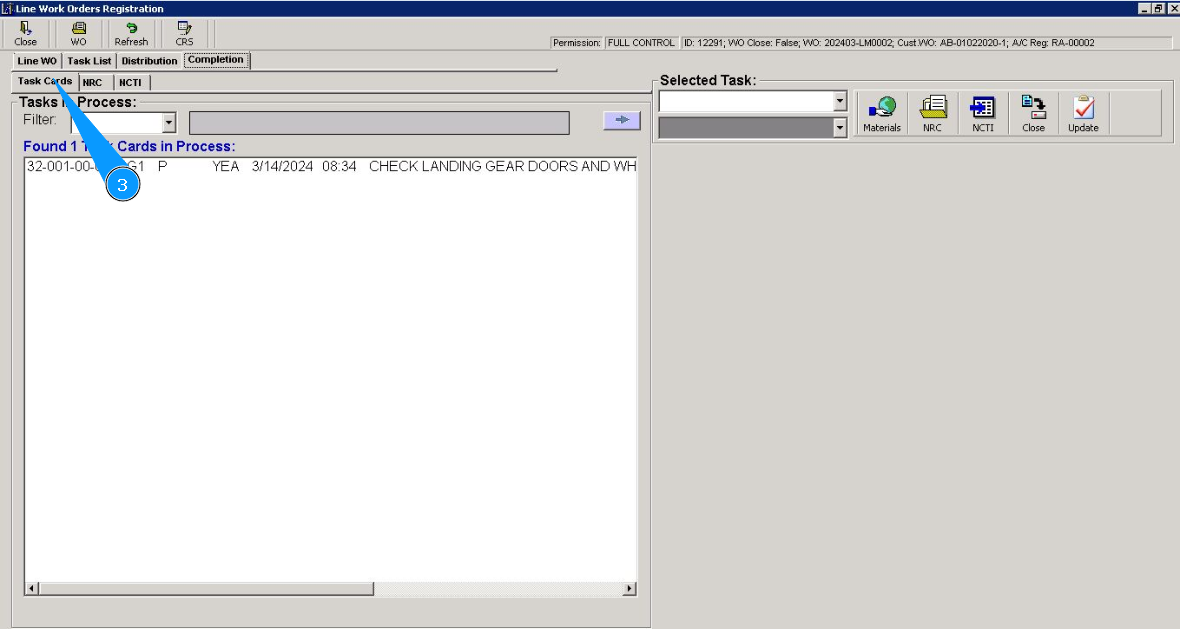
Task: Select the Completion tab
Action: [216, 60]
